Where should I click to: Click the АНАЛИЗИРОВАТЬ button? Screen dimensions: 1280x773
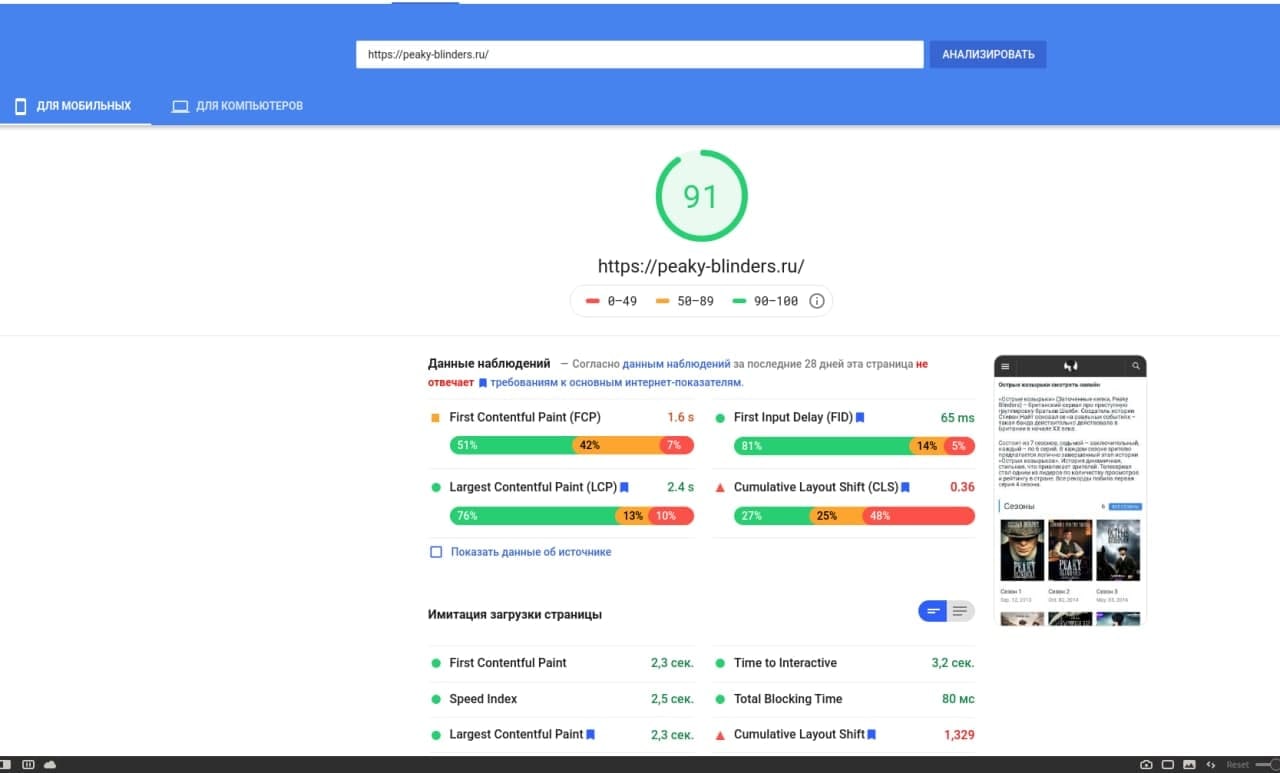[x=988, y=54]
